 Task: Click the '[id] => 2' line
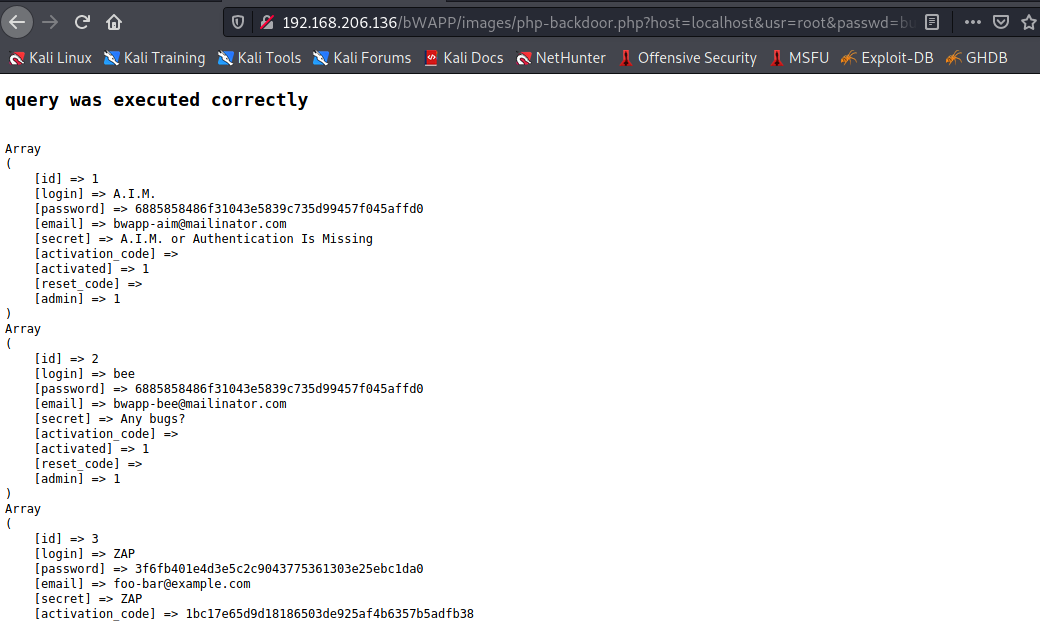coord(66,359)
